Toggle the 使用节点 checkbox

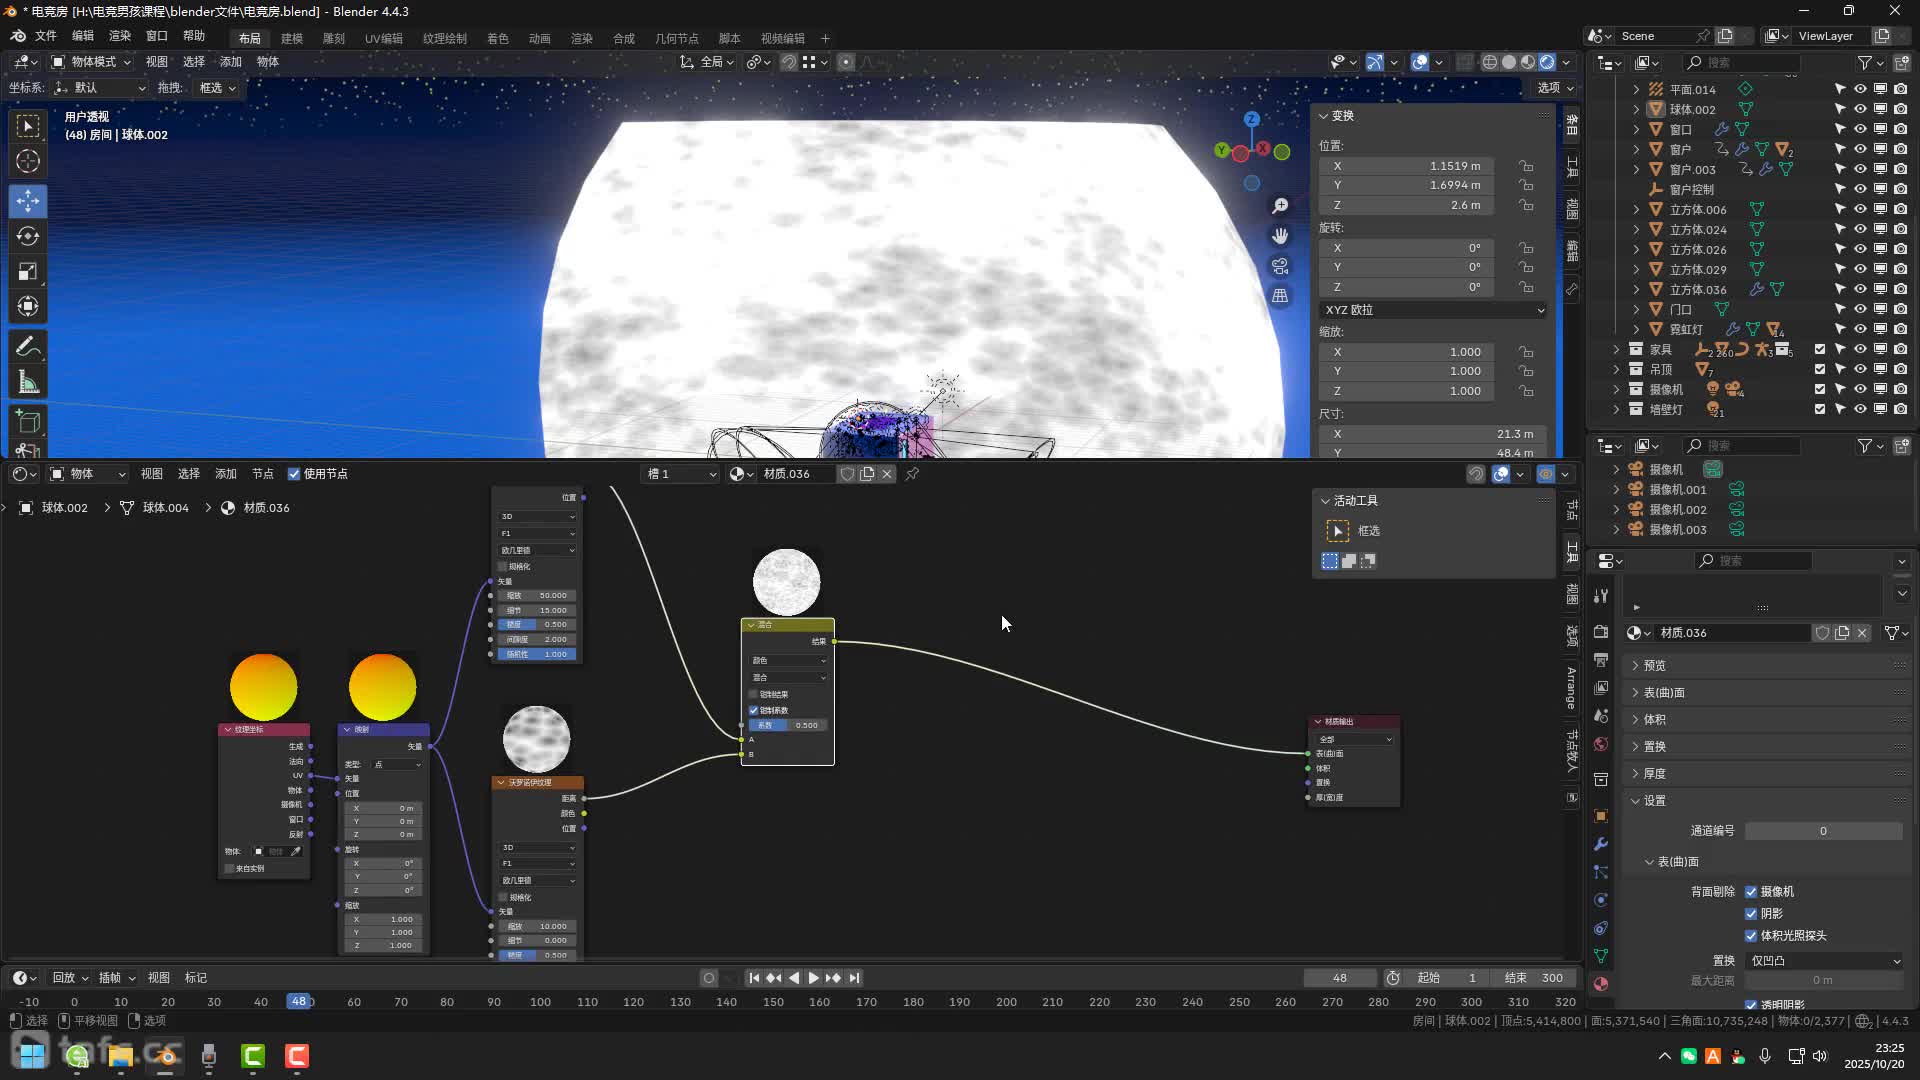294,474
